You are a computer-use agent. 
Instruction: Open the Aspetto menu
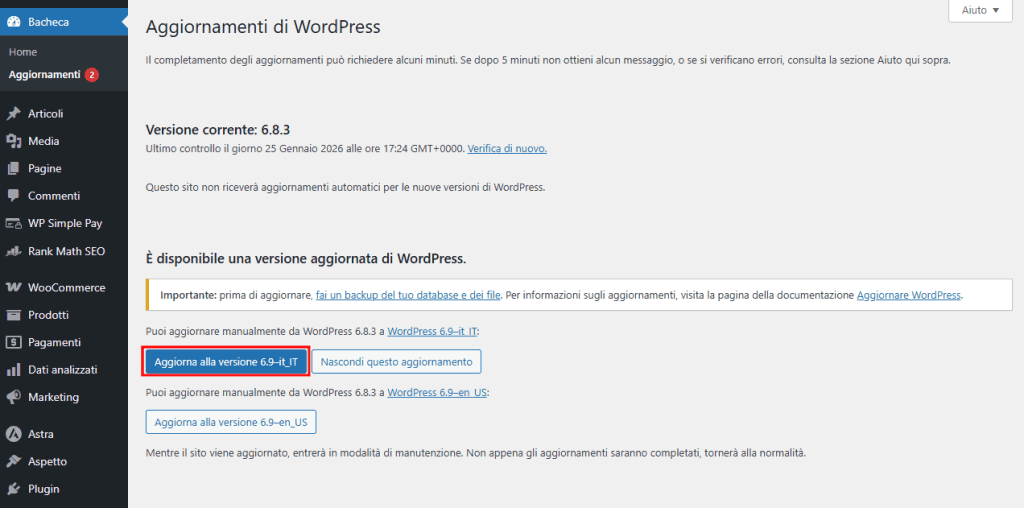[x=64, y=461]
